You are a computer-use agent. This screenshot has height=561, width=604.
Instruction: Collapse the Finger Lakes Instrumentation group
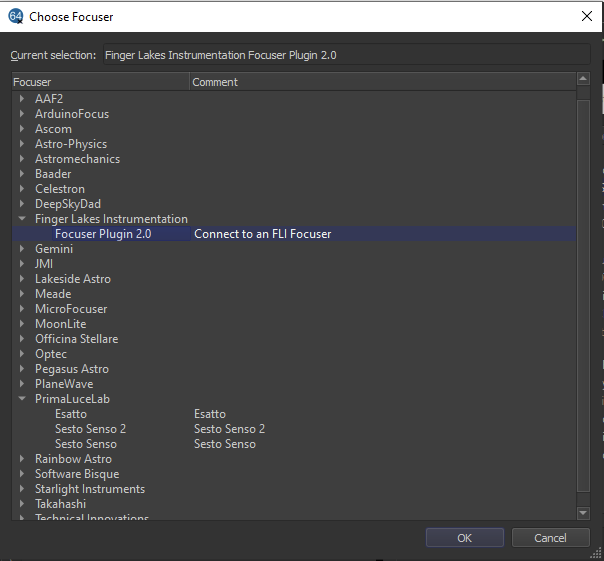click(22, 219)
